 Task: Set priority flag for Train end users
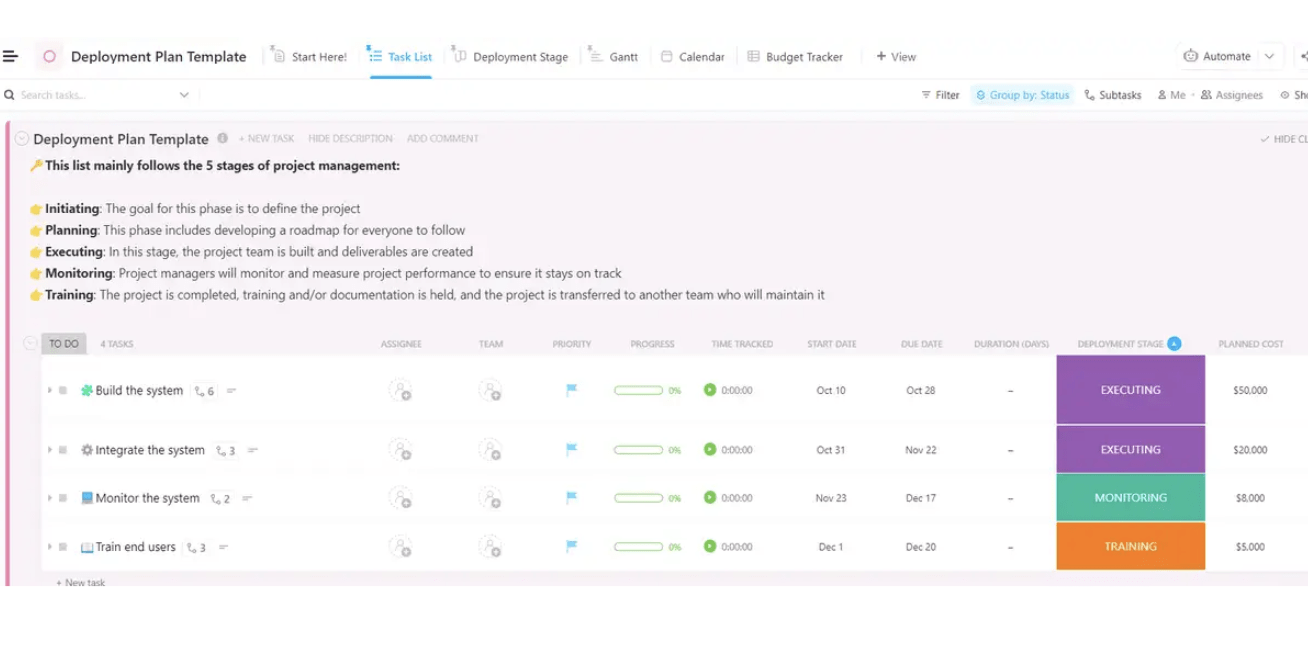pos(571,547)
